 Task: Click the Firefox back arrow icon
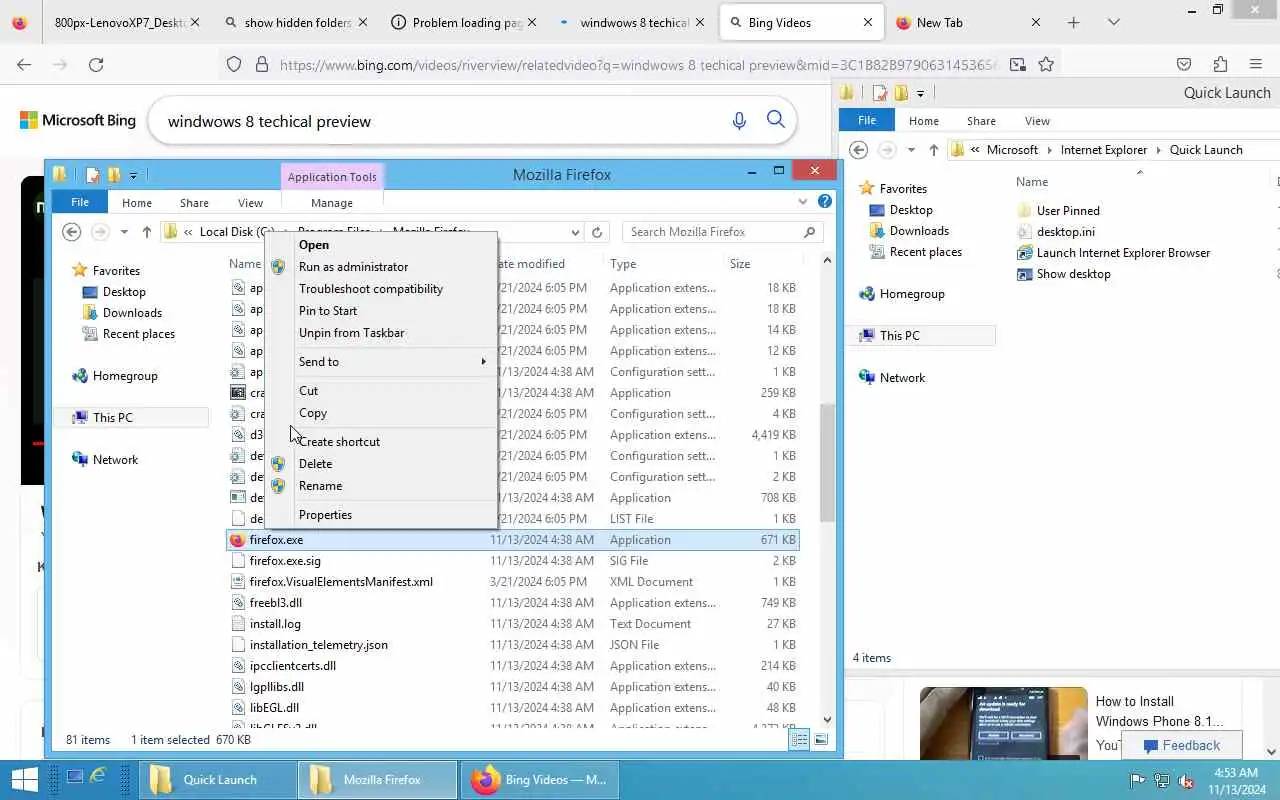point(24,64)
